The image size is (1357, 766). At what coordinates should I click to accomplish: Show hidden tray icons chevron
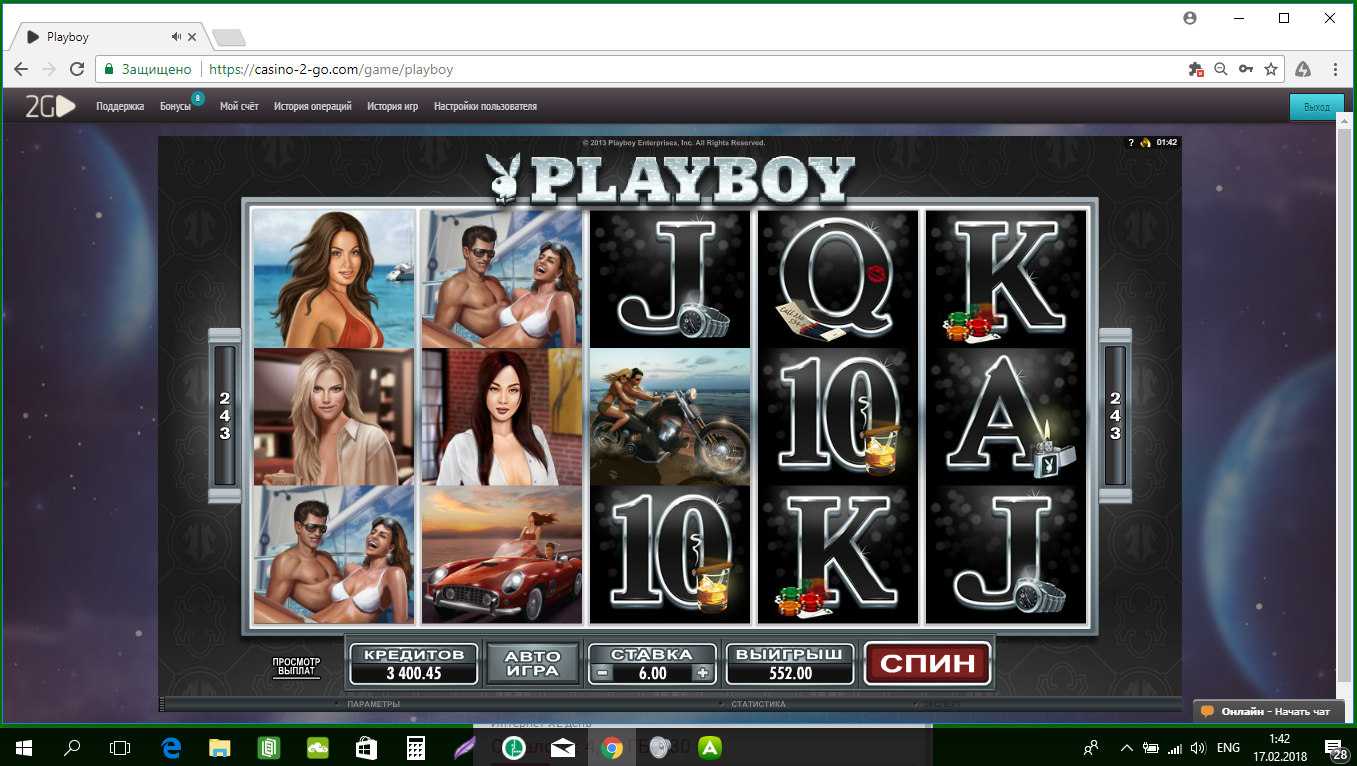point(1127,747)
